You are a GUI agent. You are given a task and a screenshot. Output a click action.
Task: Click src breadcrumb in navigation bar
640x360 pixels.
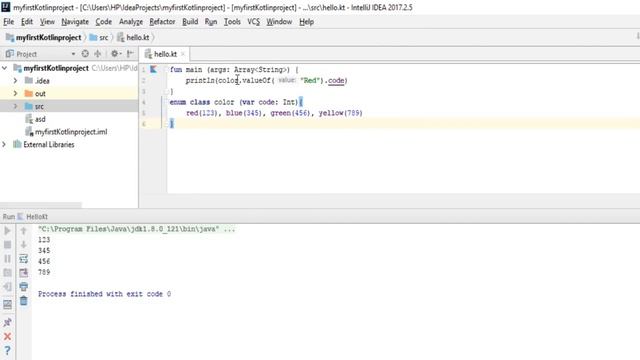click(104, 38)
